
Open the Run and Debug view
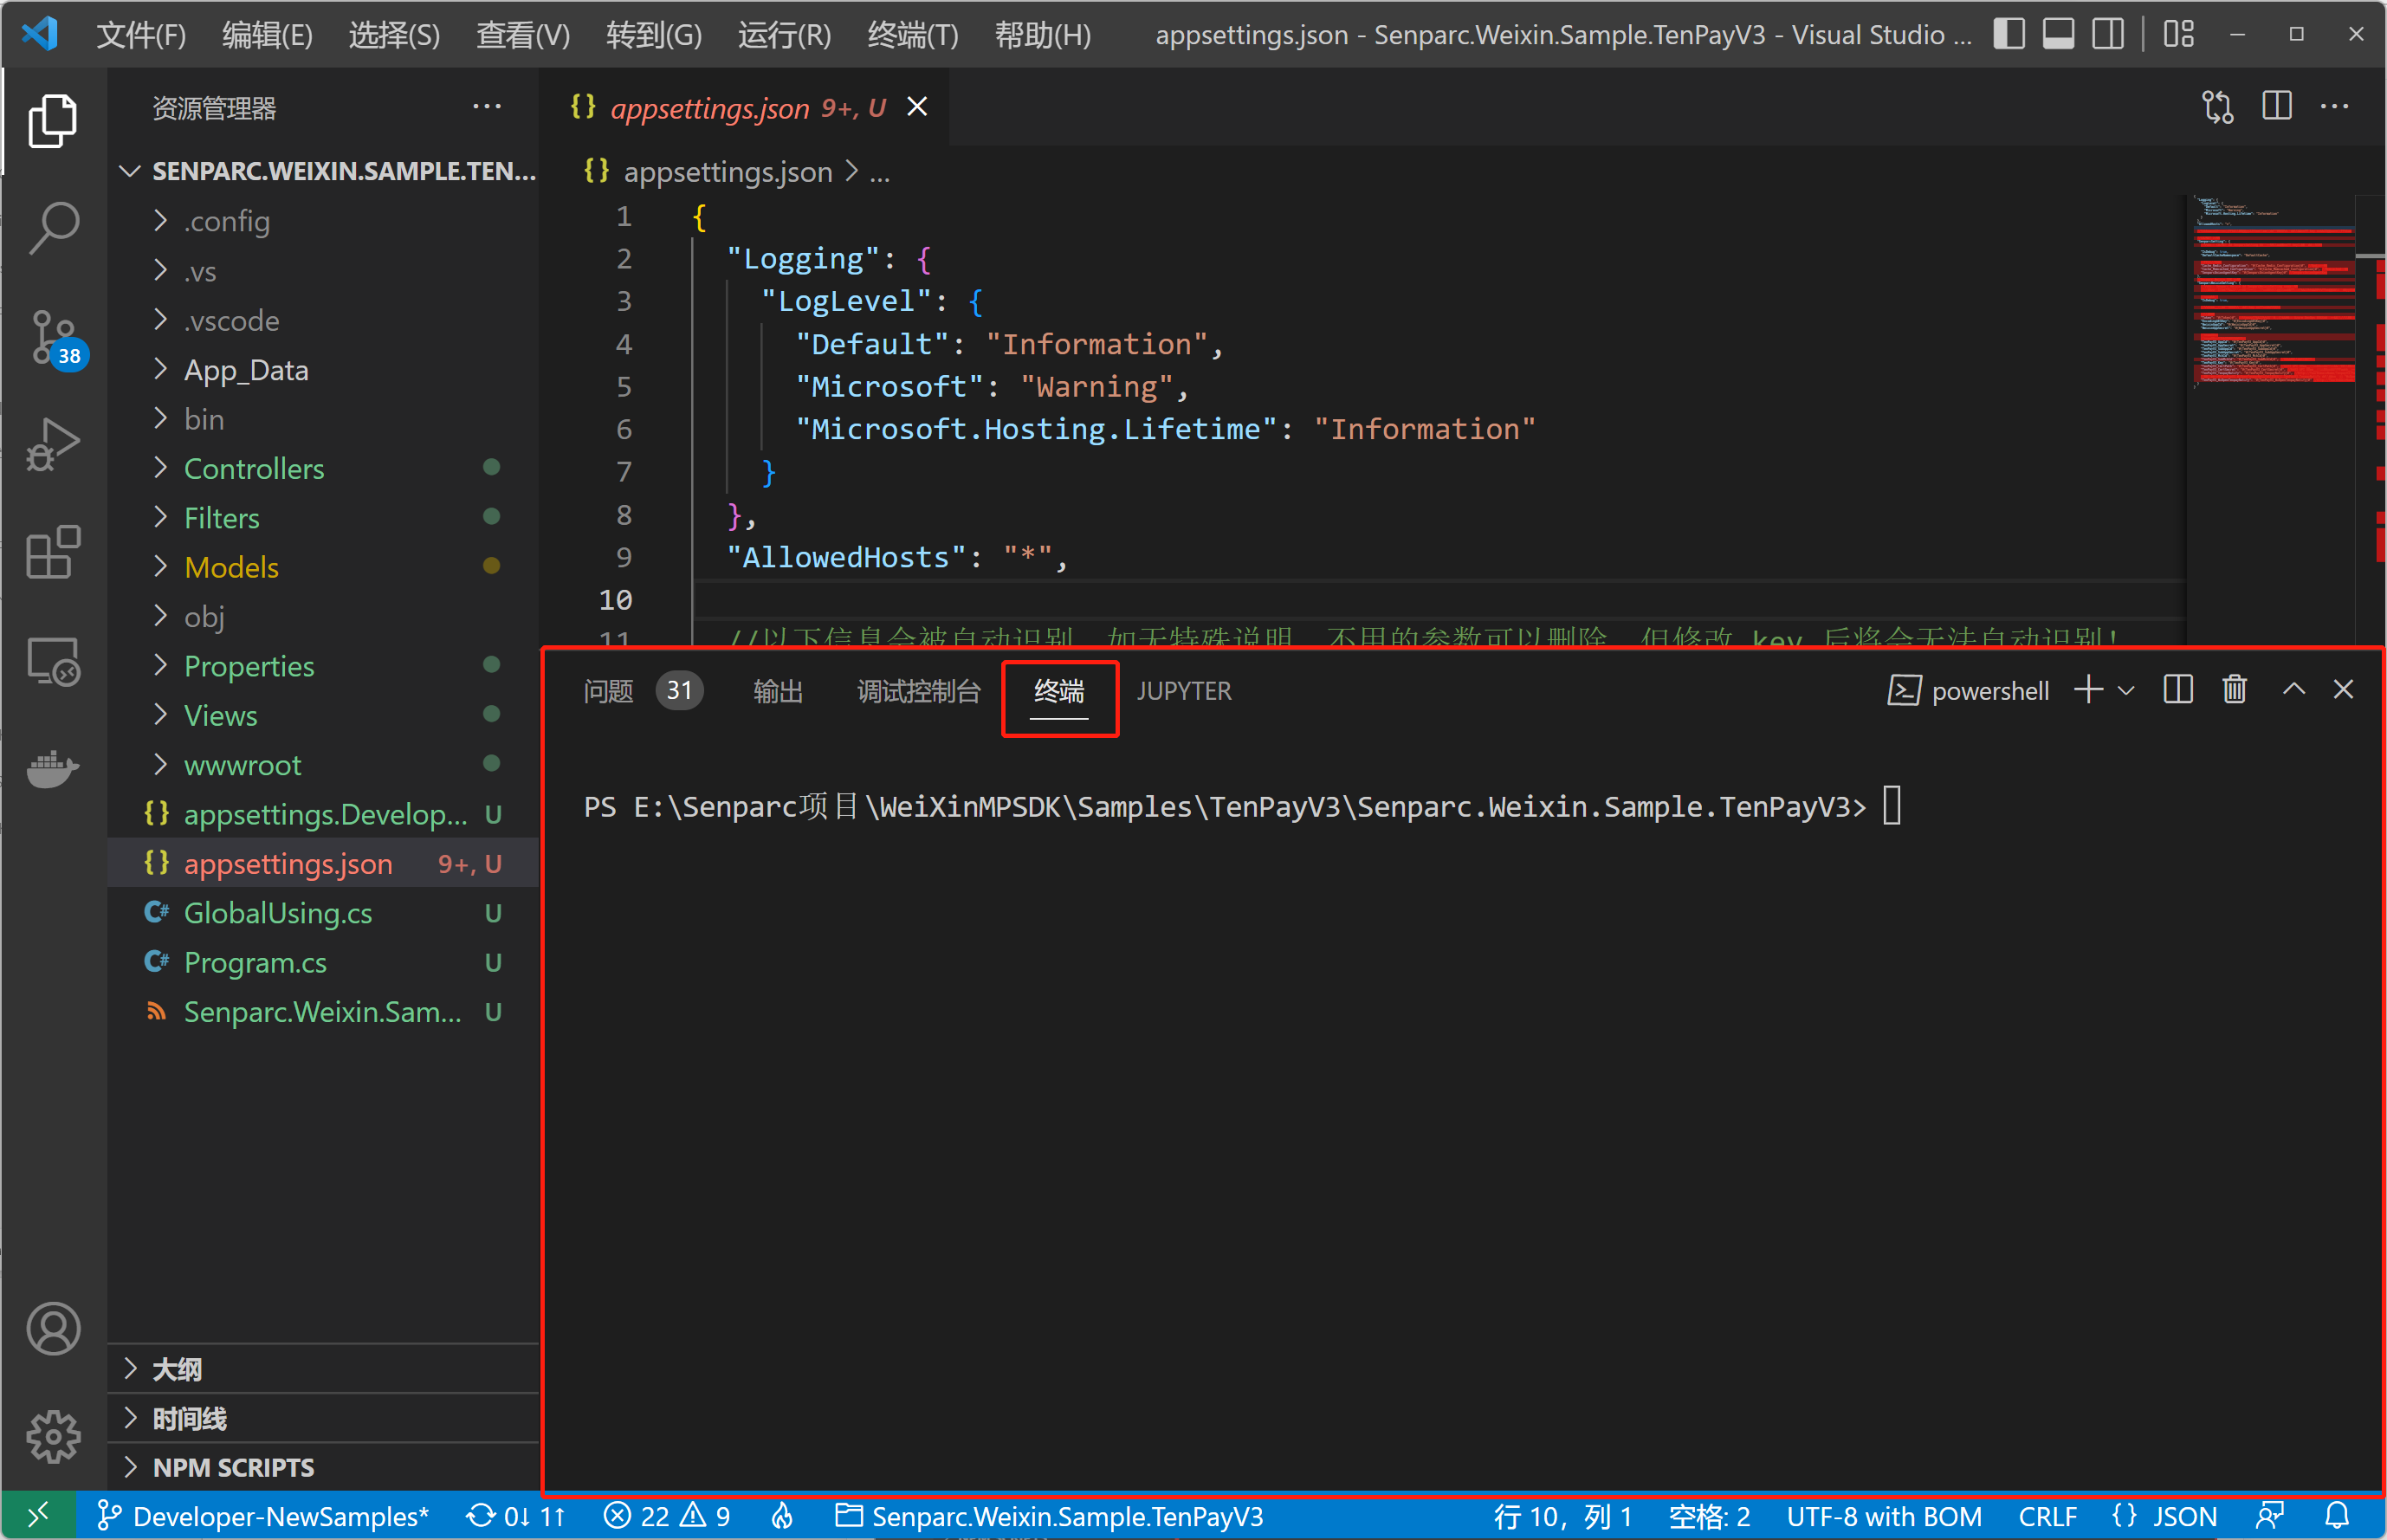(x=53, y=445)
